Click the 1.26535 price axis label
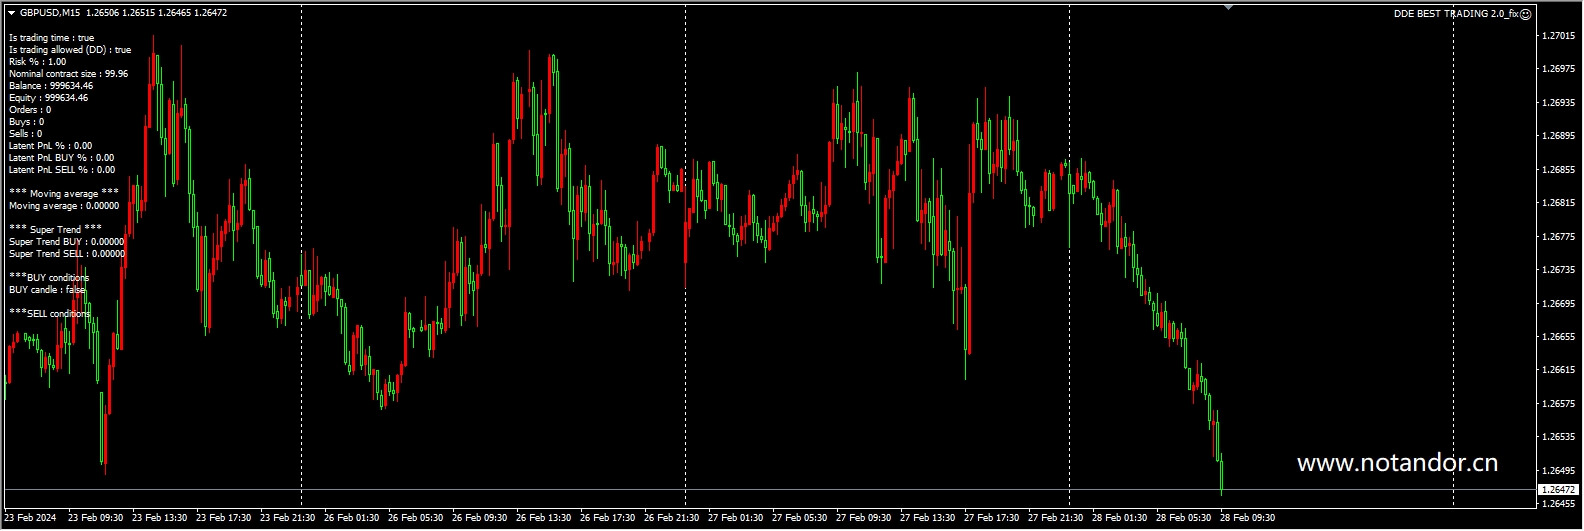 [x=1558, y=437]
